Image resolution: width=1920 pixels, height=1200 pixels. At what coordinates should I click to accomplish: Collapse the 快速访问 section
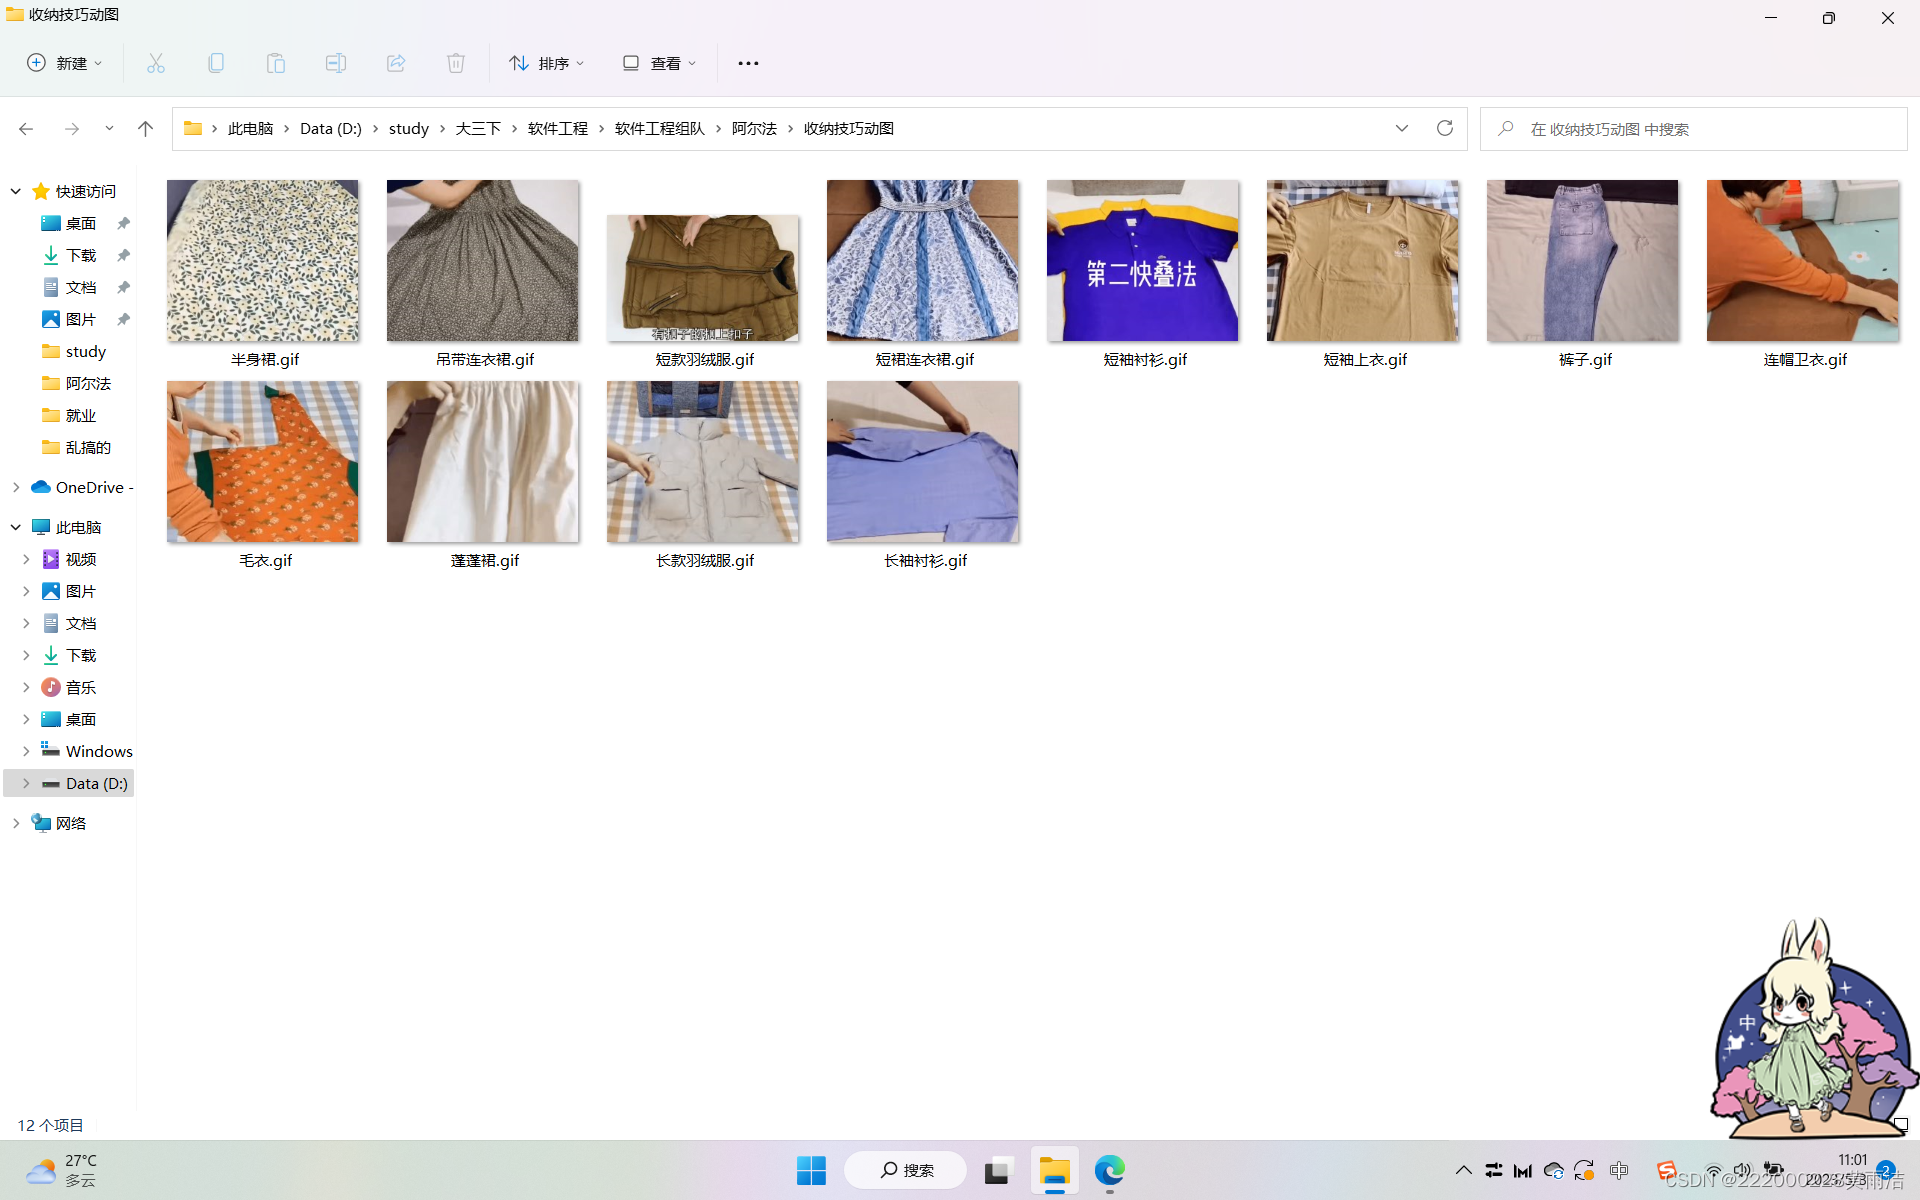[x=16, y=191]
